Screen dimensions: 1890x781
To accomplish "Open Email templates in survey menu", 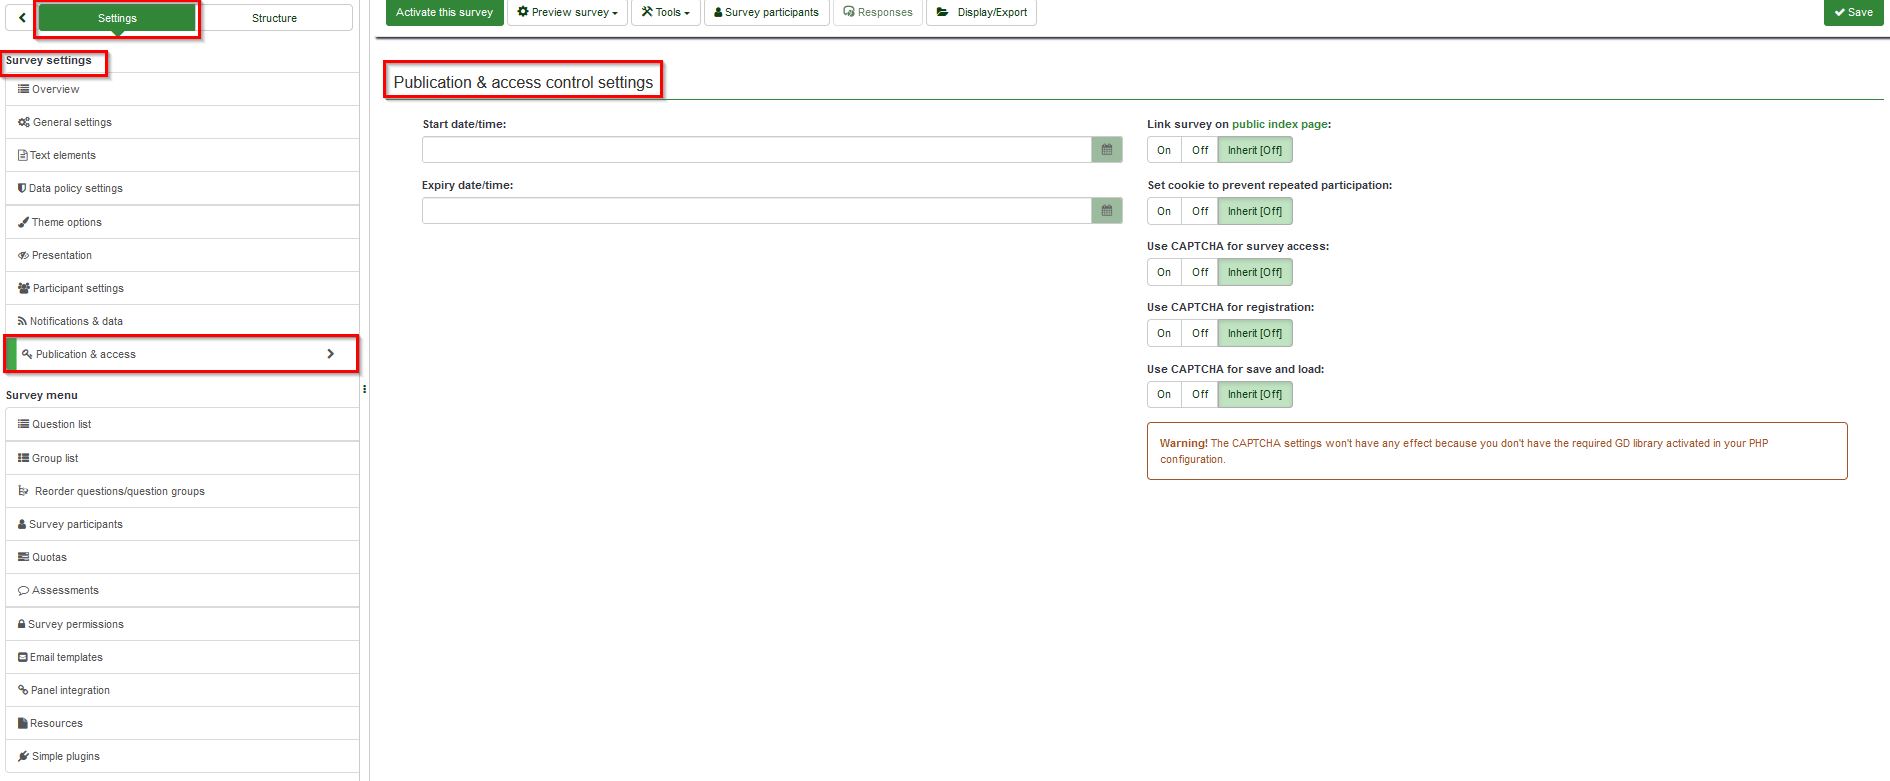I will click(182, 657).
